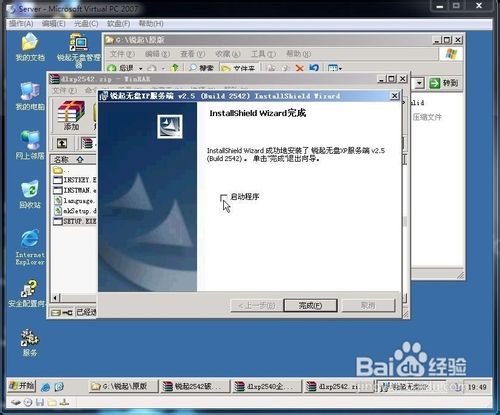Screen dimensions: 500x415
Task: Switch to 锐起2542 taskbar button
Action: click(195, 386)
